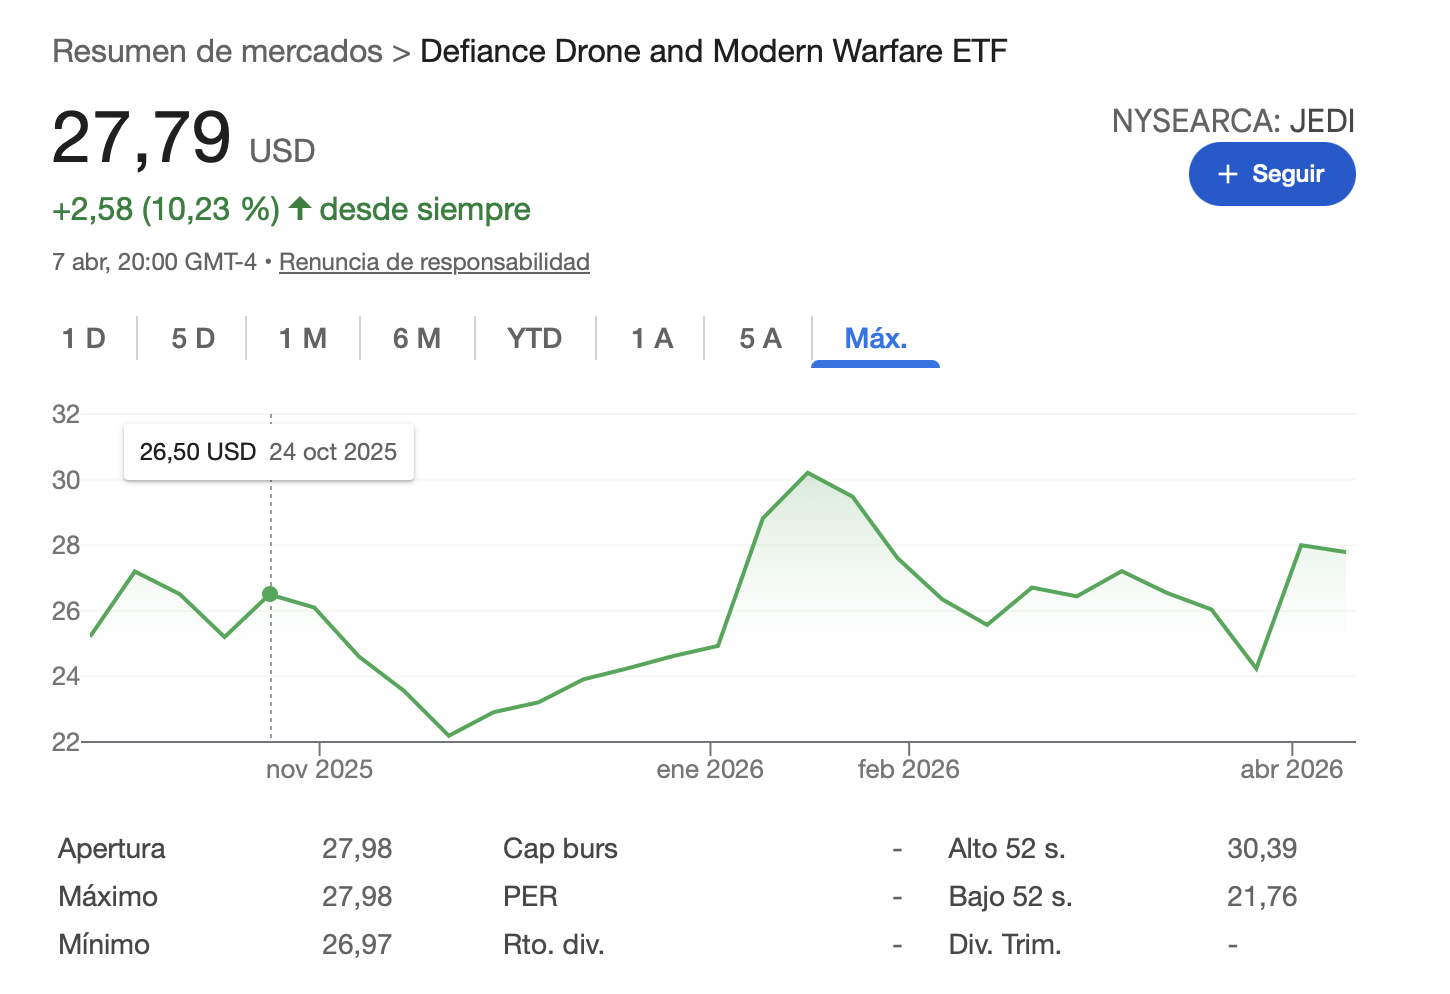Image resolution: width=1450 pixels, height=994 pixels.
Task: Switch to the 6 M chart range
Action: (x=417, y=338)
